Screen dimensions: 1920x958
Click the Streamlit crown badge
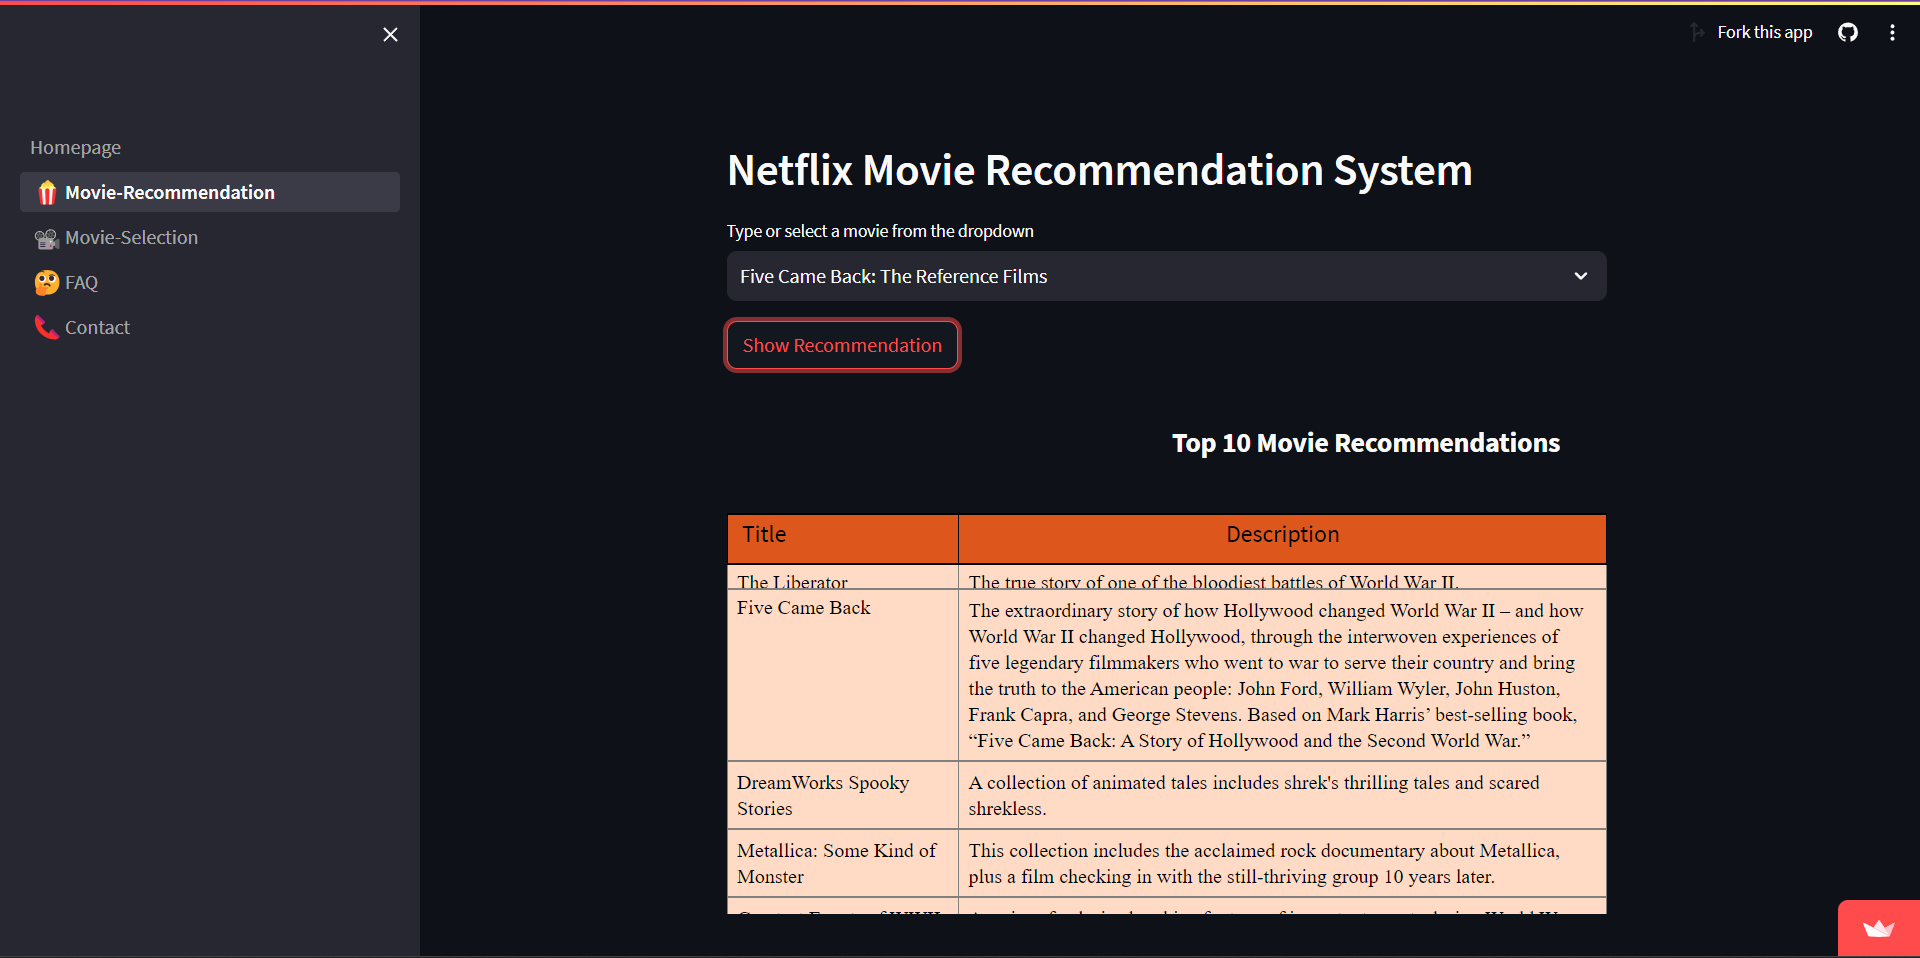[1879, 929]
